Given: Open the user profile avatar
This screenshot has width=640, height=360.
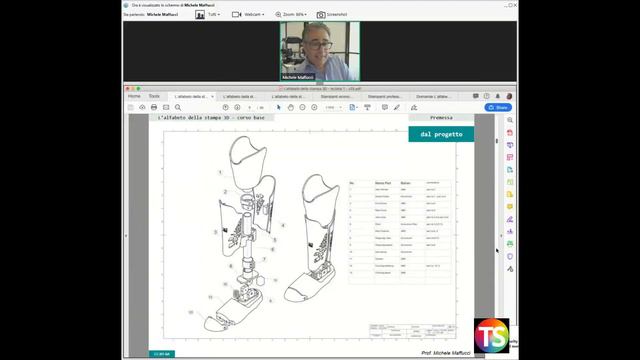Looking at the screenshot, I should 509,96.
